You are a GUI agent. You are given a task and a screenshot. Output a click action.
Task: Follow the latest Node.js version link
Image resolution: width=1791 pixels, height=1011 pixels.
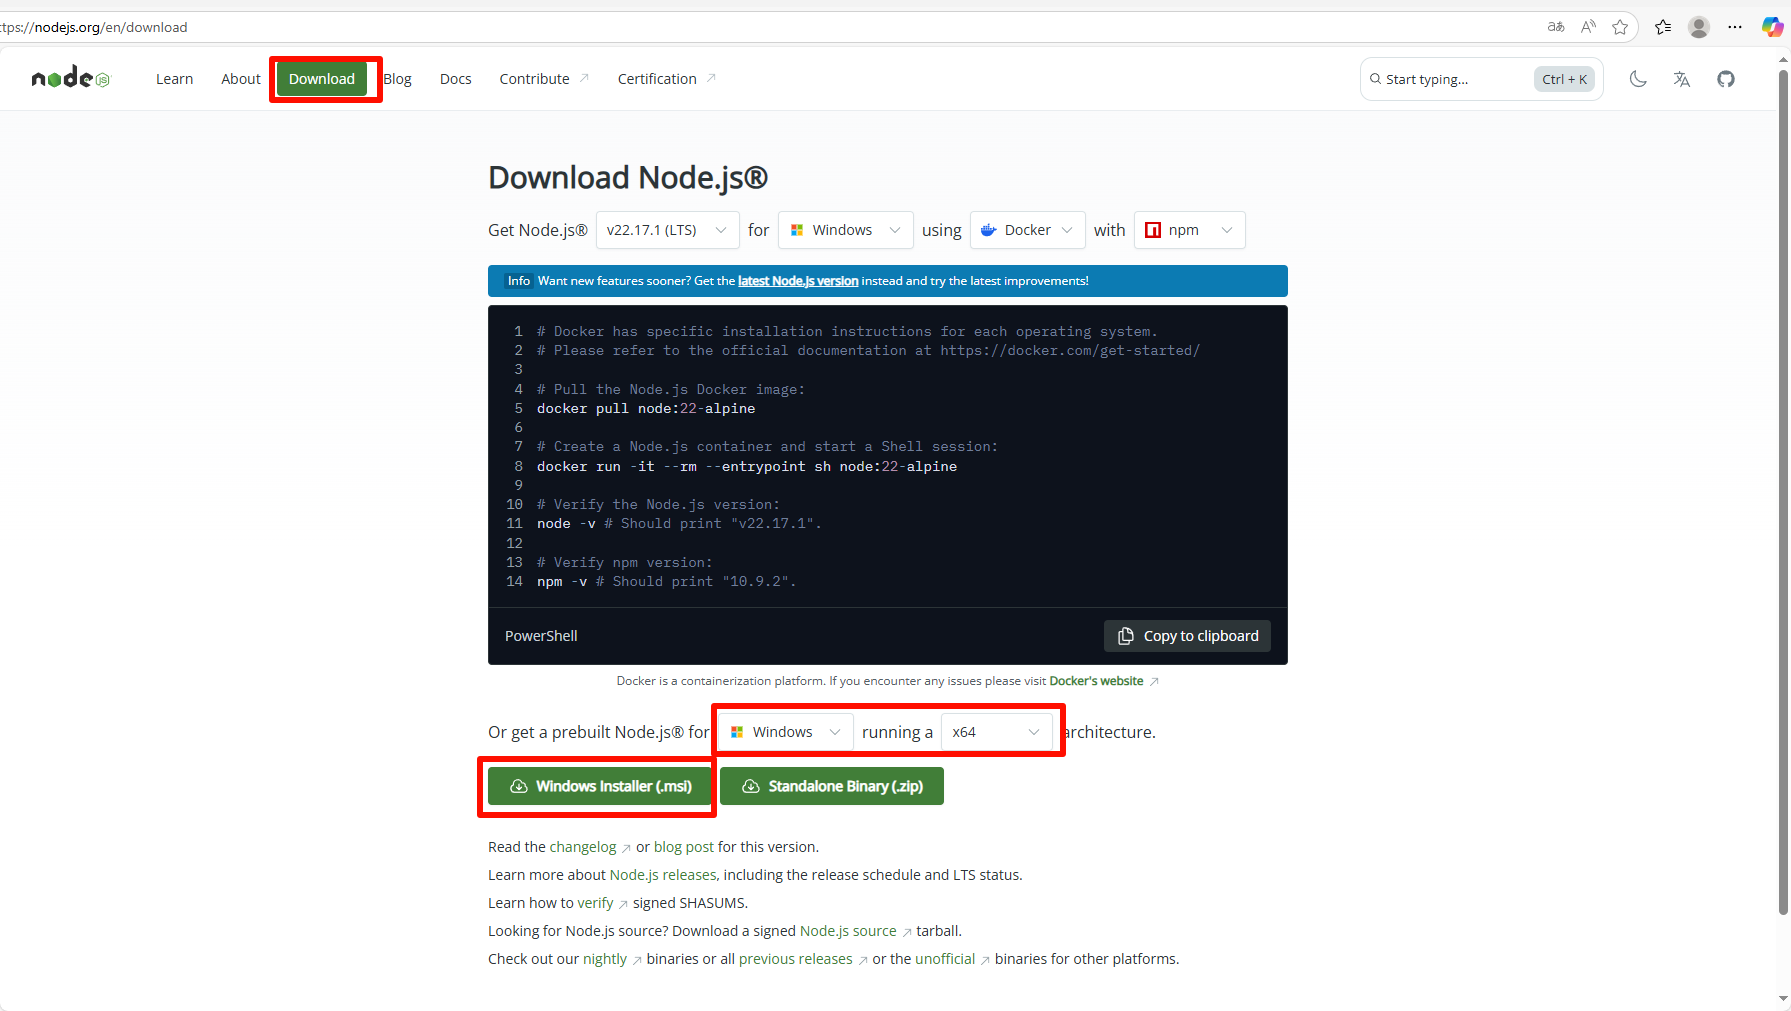tap(798, 281)
